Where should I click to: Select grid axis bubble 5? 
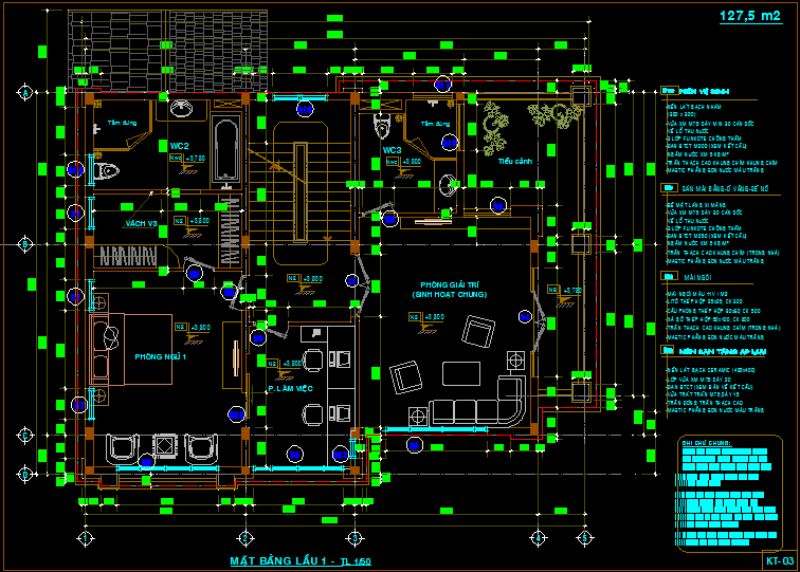585,538
